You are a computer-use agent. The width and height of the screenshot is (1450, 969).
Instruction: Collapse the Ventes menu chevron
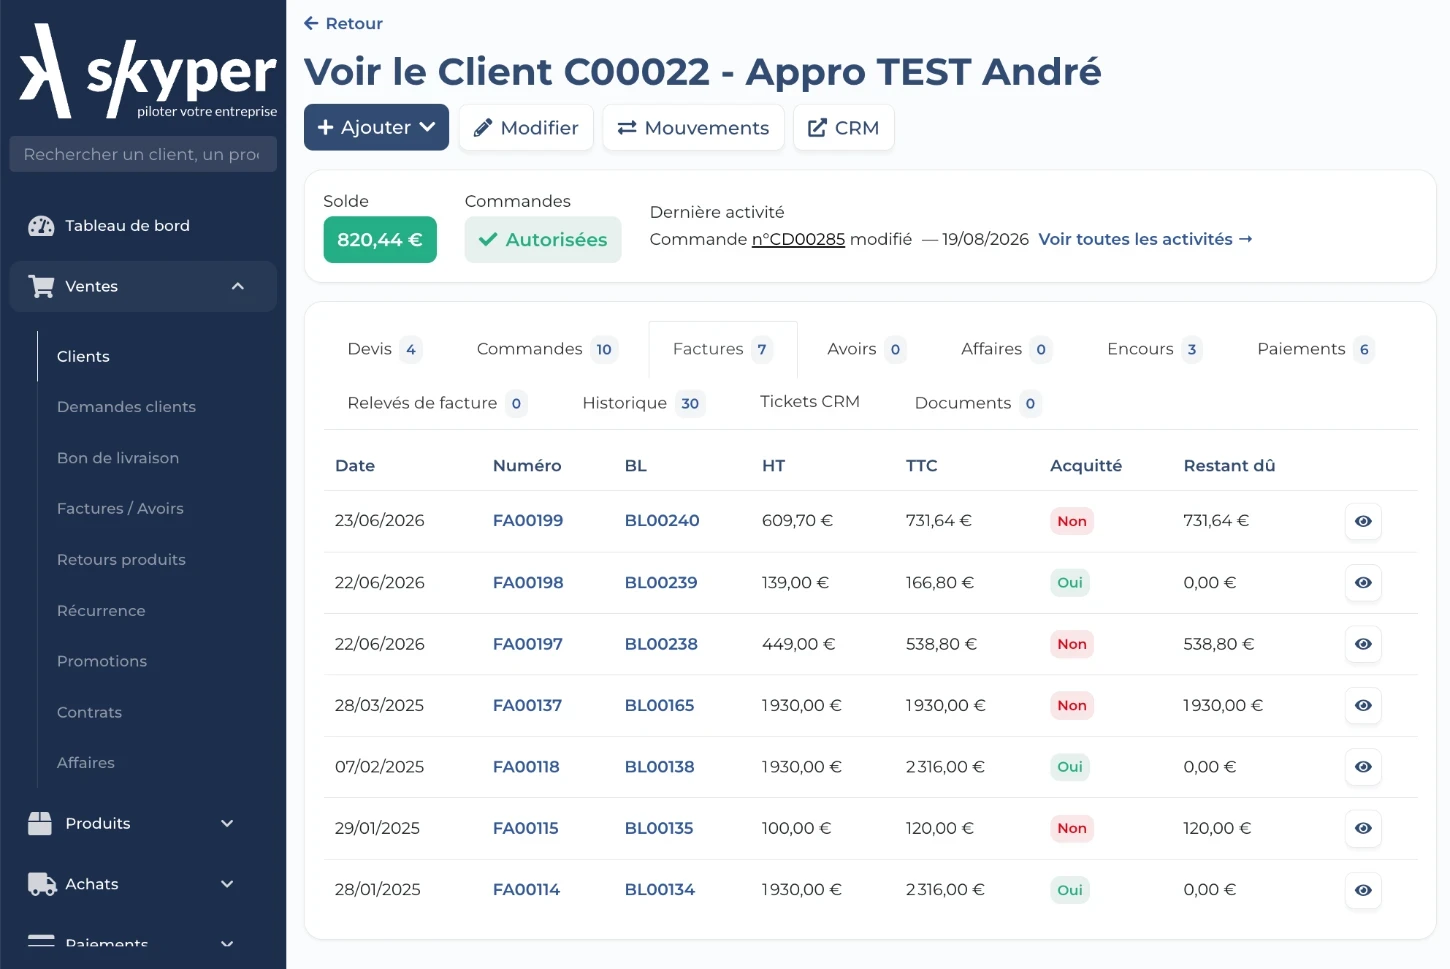[x=238, y=287]
